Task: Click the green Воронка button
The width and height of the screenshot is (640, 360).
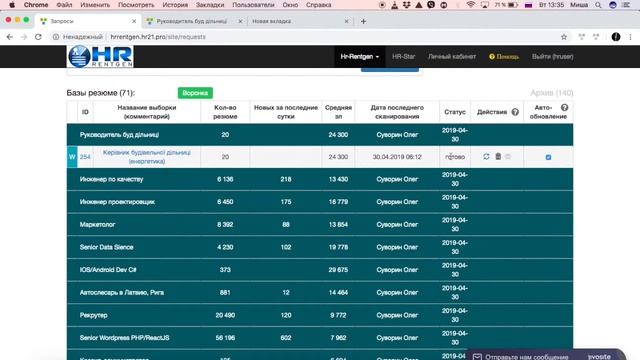Action: click(x=195, y=93)
